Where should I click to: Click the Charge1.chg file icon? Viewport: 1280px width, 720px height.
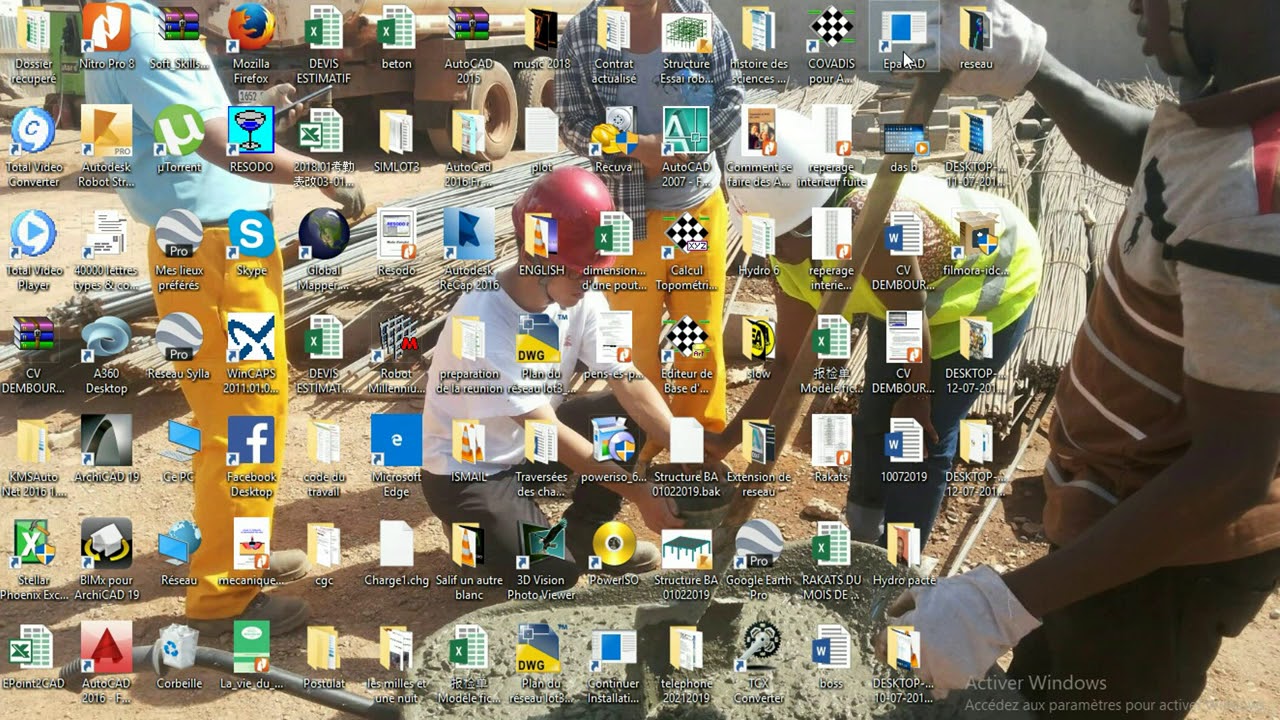tap(396, 554)
